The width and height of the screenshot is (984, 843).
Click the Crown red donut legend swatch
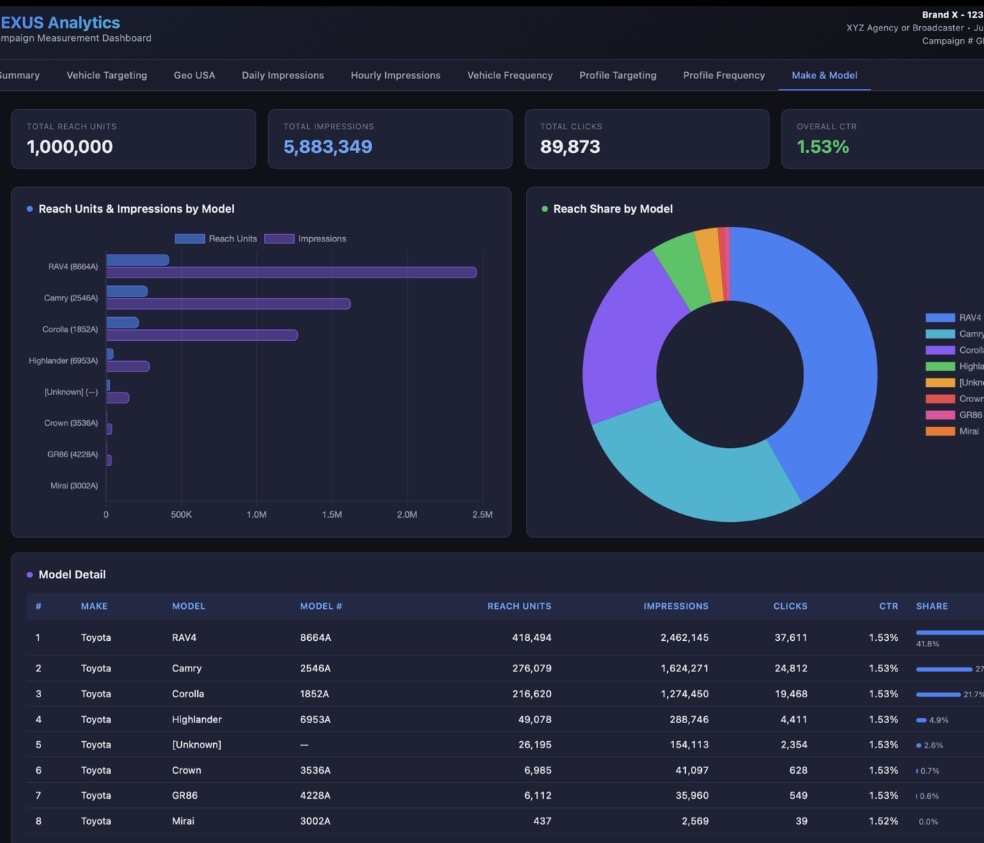coord(940,399)
